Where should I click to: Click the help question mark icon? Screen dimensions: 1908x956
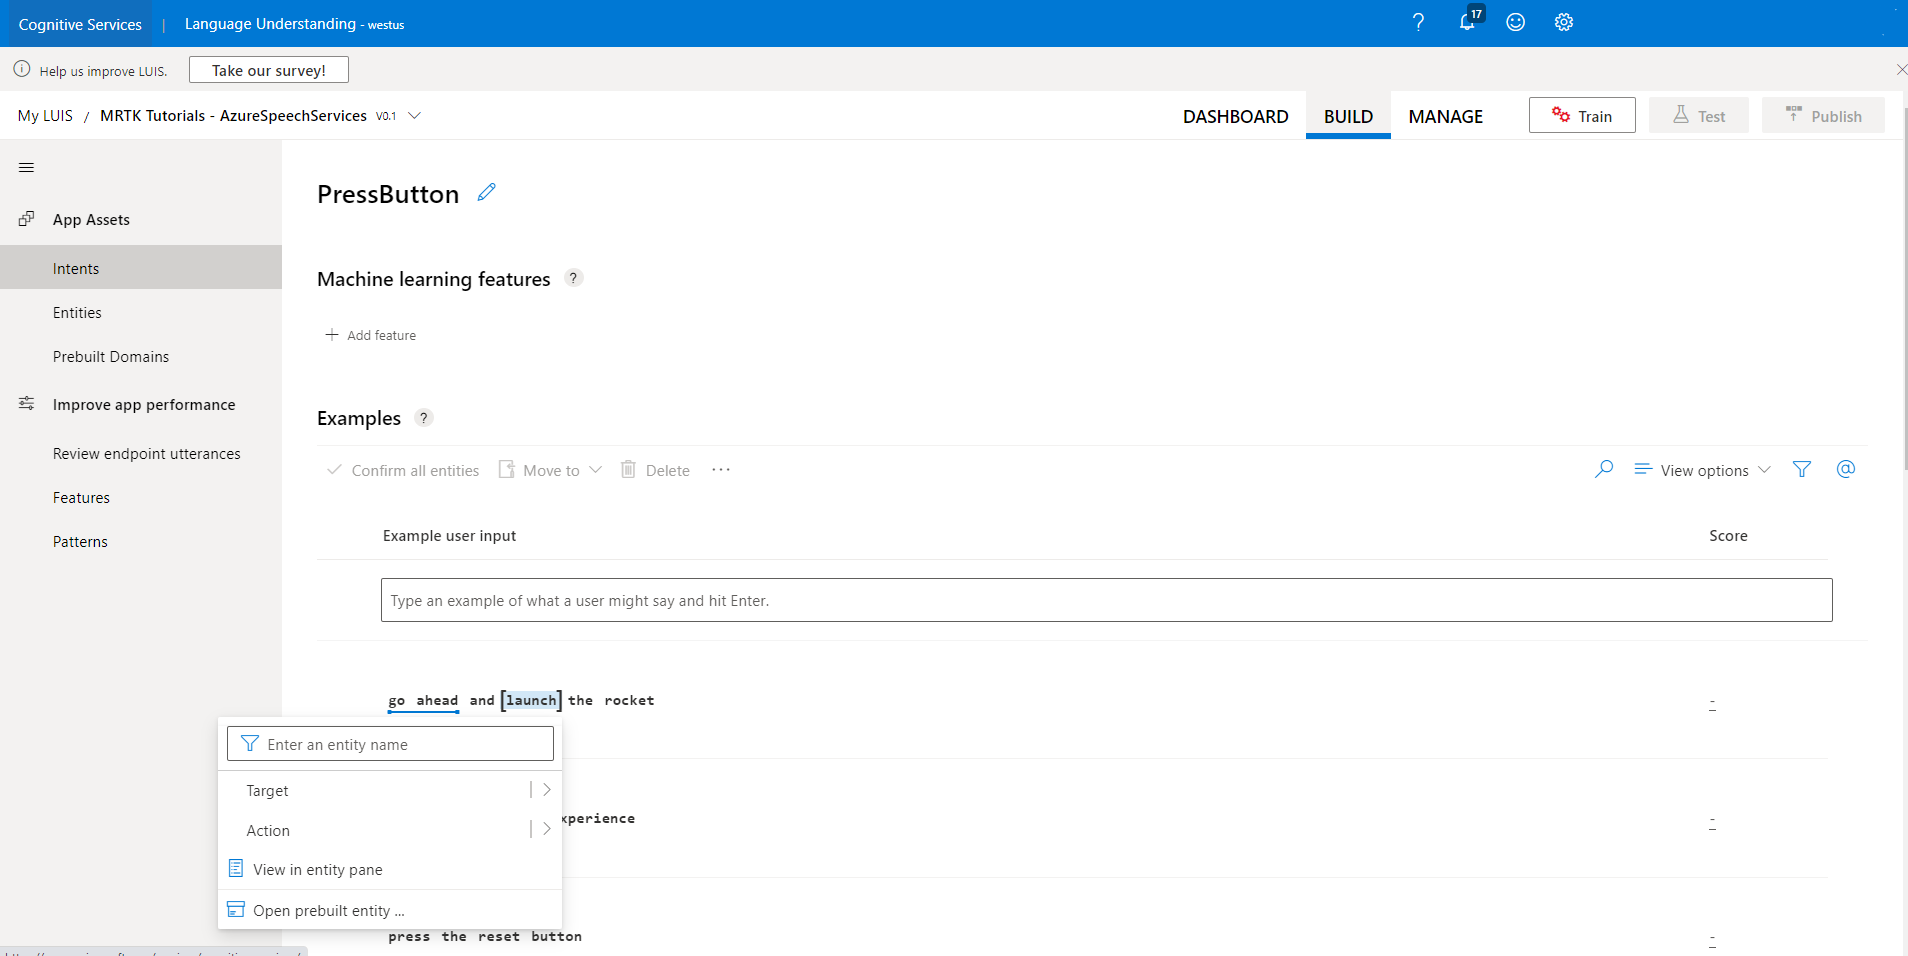pyautogui.click(x=1418, y=22)
